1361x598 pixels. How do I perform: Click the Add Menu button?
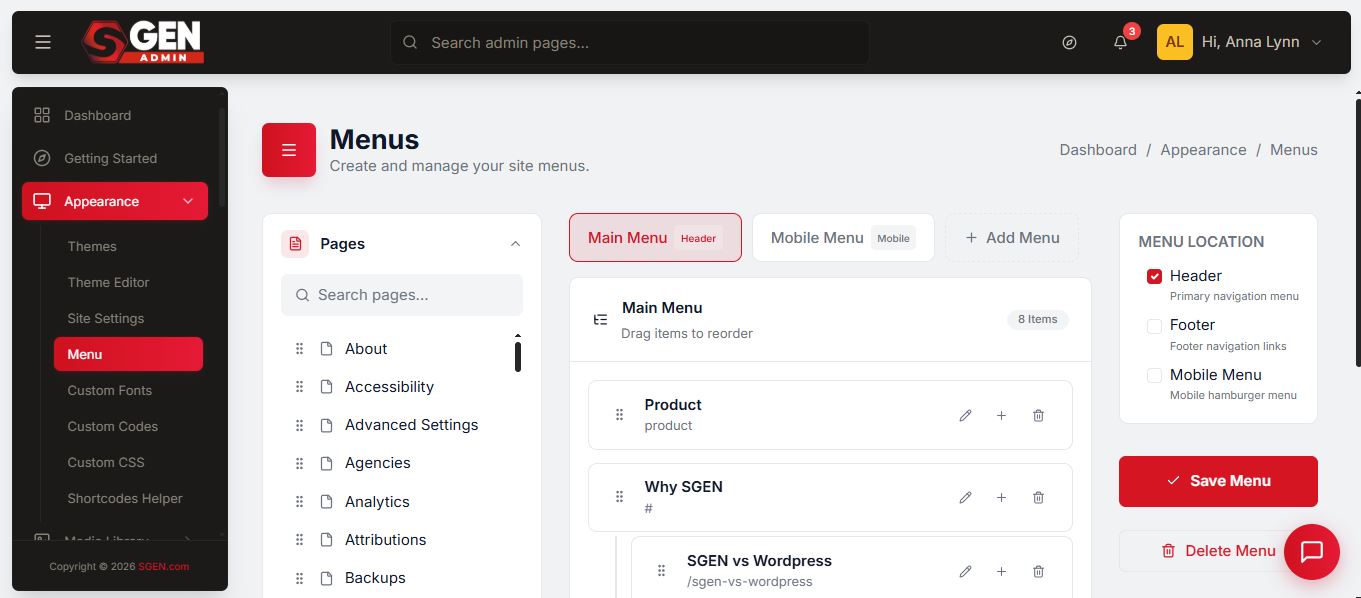coord(1012,237)
